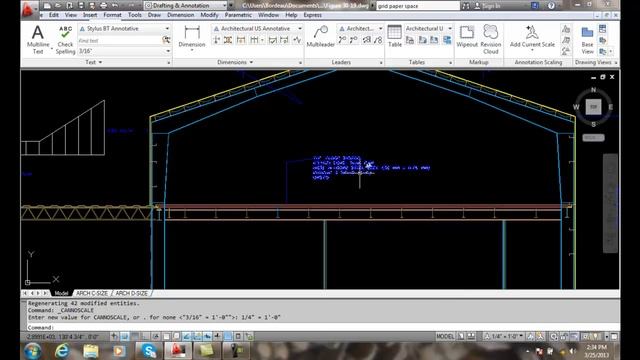
Task: Toggle auto-add scales icon in status bar
Action: point(540,336)
